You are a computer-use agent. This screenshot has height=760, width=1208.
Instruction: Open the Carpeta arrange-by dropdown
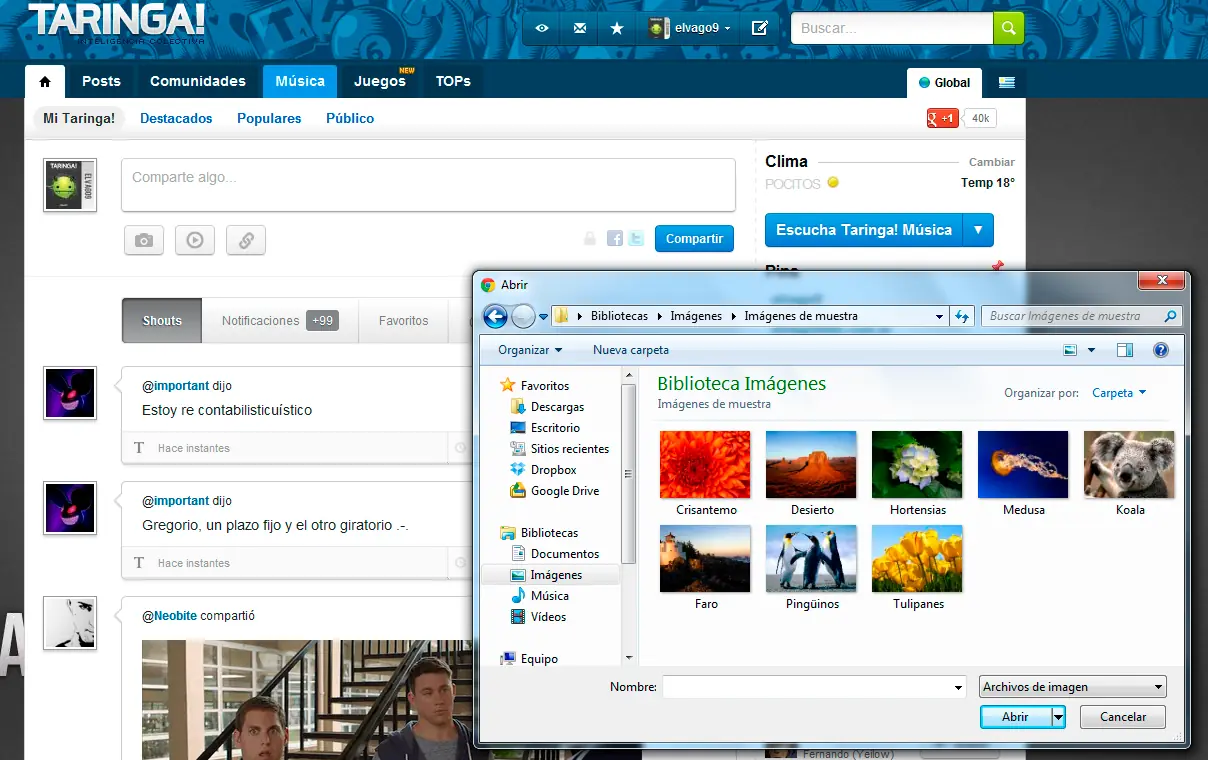point(1119,393)
